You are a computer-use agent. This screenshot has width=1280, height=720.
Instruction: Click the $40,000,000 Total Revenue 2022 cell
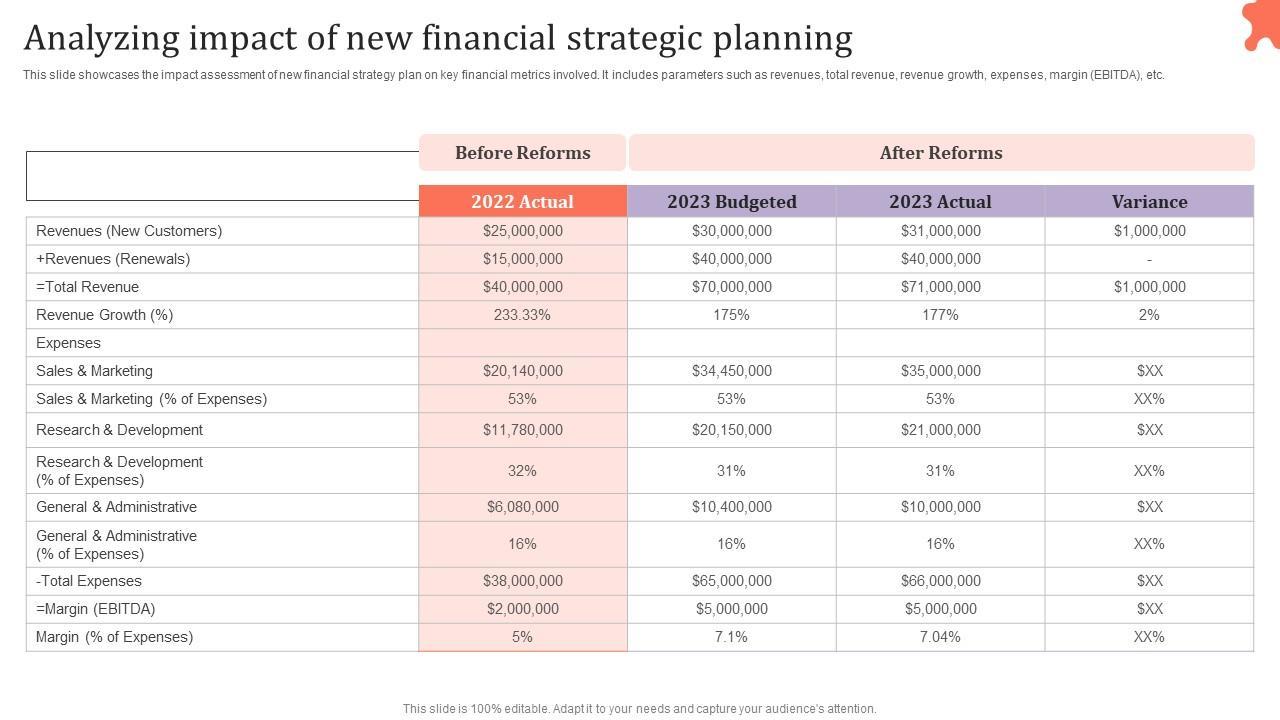pos(522,287)
